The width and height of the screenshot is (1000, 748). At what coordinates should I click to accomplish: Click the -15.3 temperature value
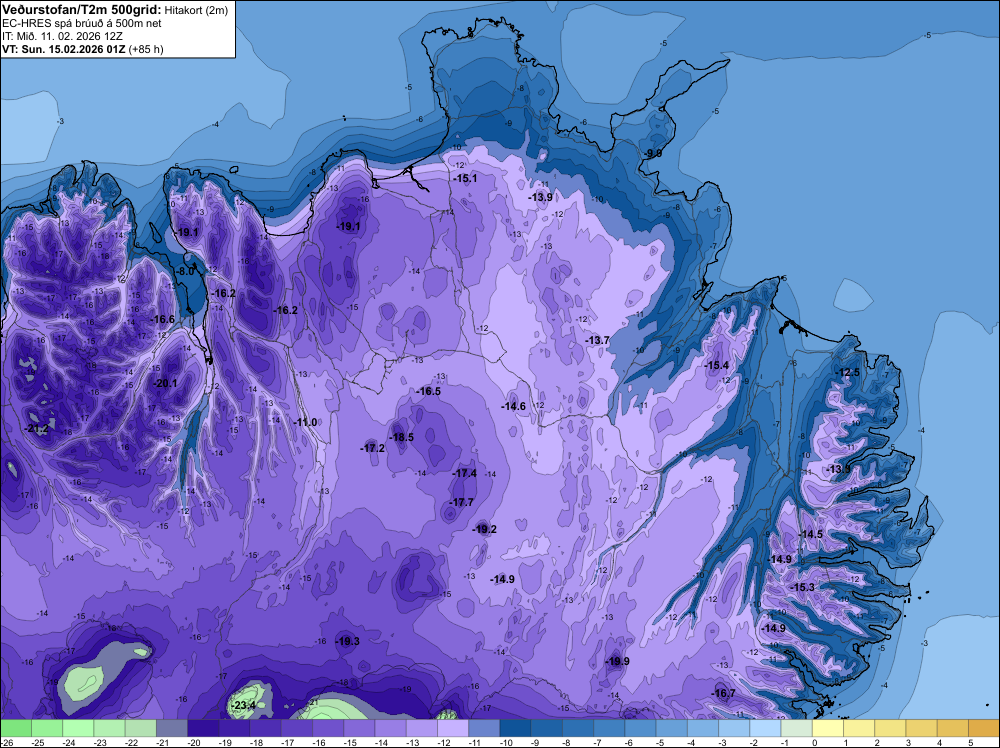(802, 587)
